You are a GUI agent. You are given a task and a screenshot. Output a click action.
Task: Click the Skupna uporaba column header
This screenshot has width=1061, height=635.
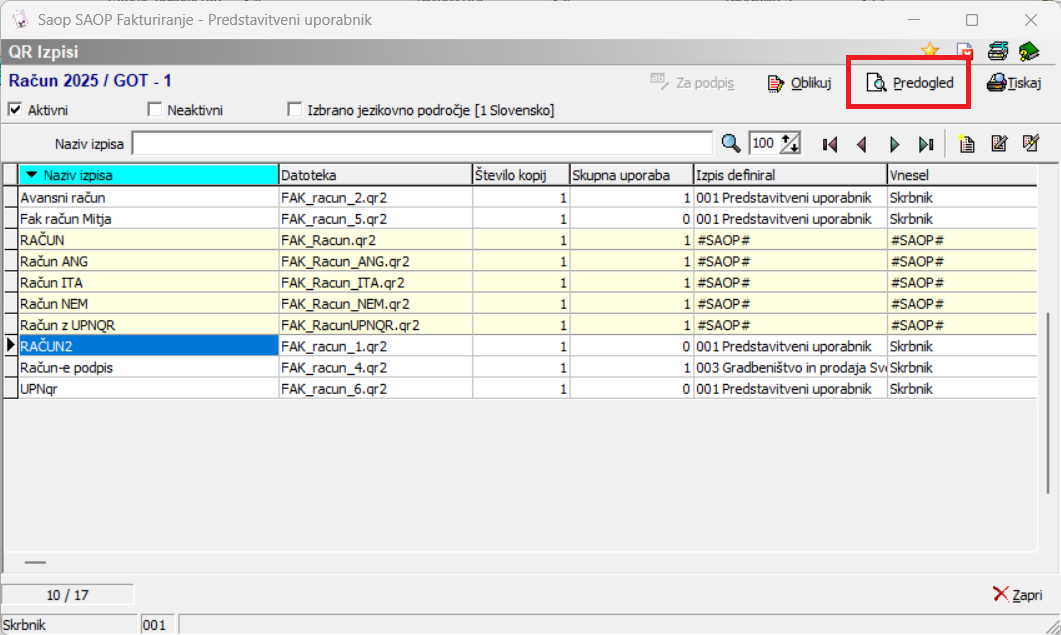click(631, 175)
